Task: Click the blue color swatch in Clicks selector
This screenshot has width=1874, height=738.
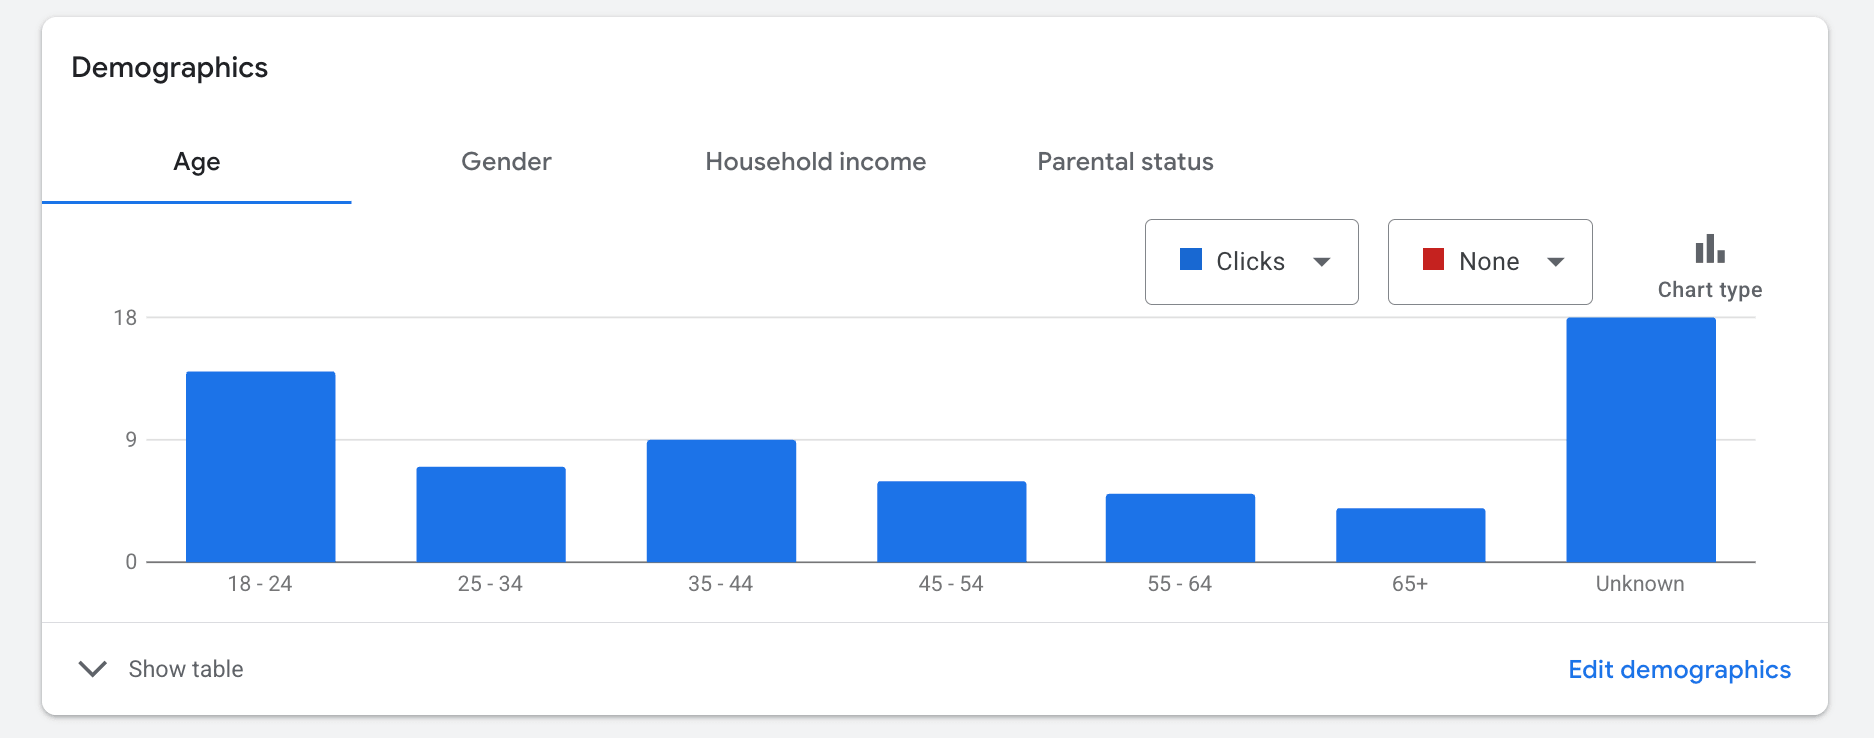Action: point(1191,260)
